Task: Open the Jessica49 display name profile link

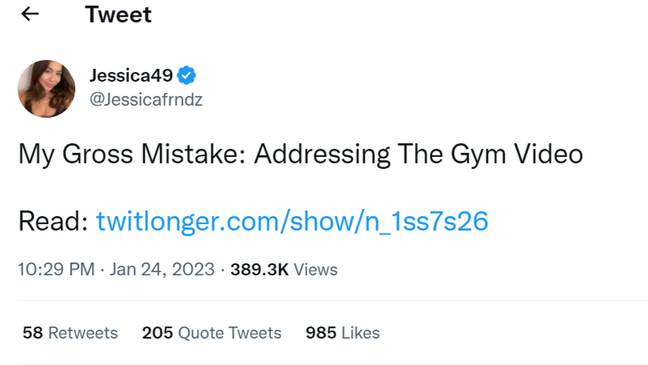Action: tap(131, 75)
